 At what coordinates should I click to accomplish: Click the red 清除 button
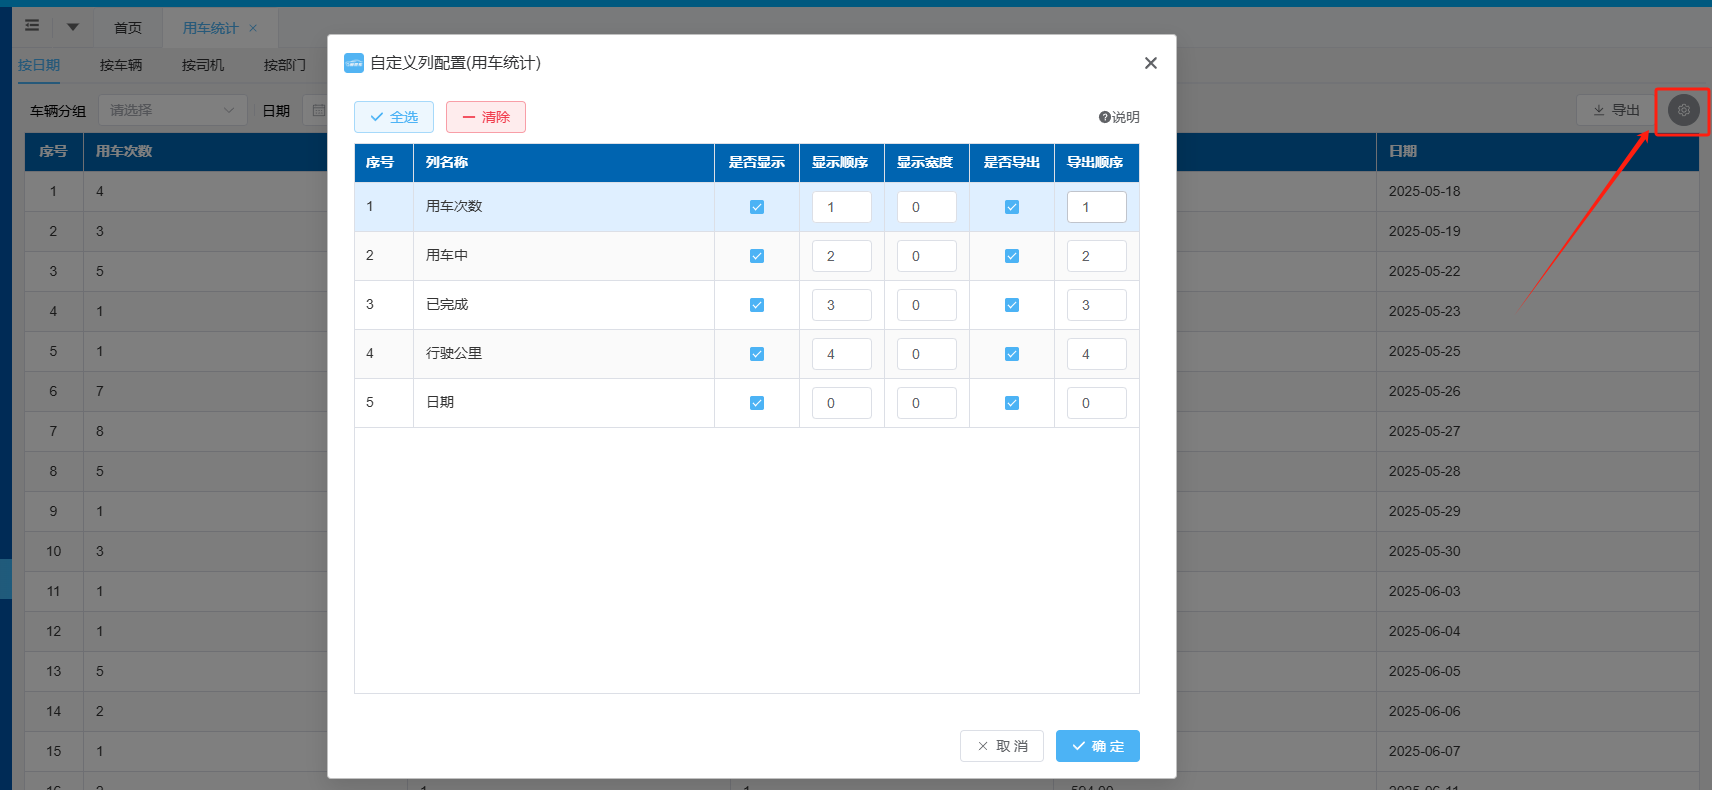pos(486,117)
